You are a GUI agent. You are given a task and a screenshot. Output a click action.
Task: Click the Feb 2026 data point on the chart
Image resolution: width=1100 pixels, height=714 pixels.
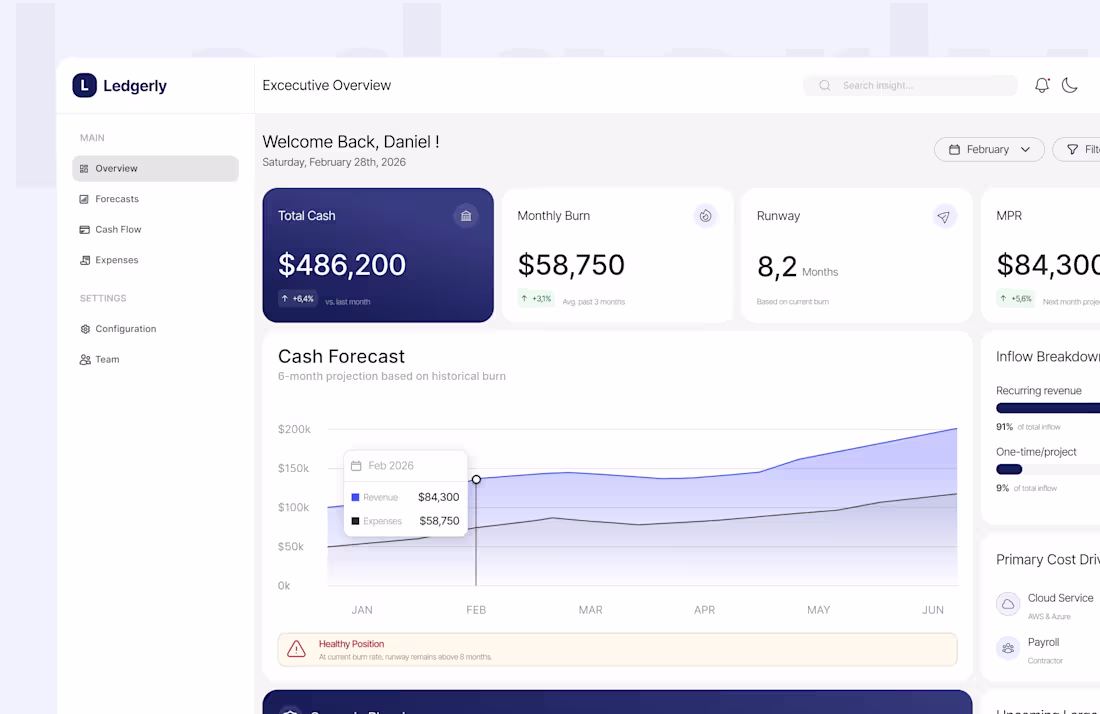coord(476,479)
